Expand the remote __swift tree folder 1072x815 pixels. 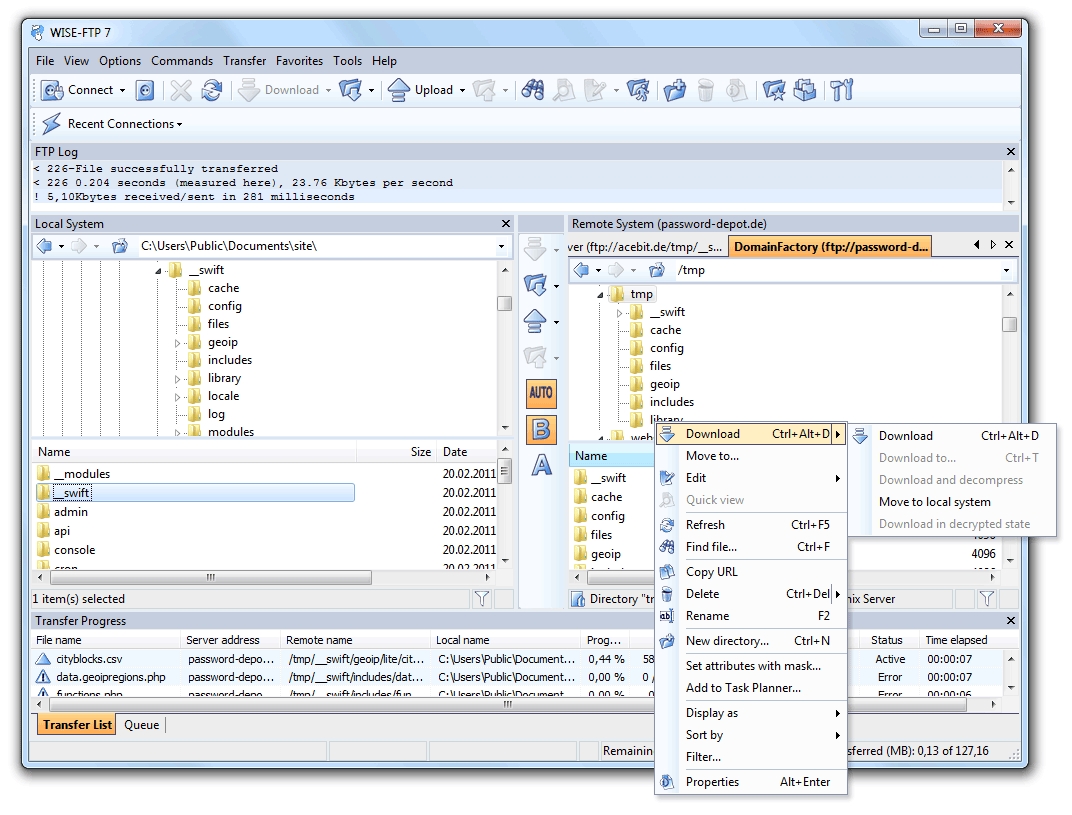point(620,313)
